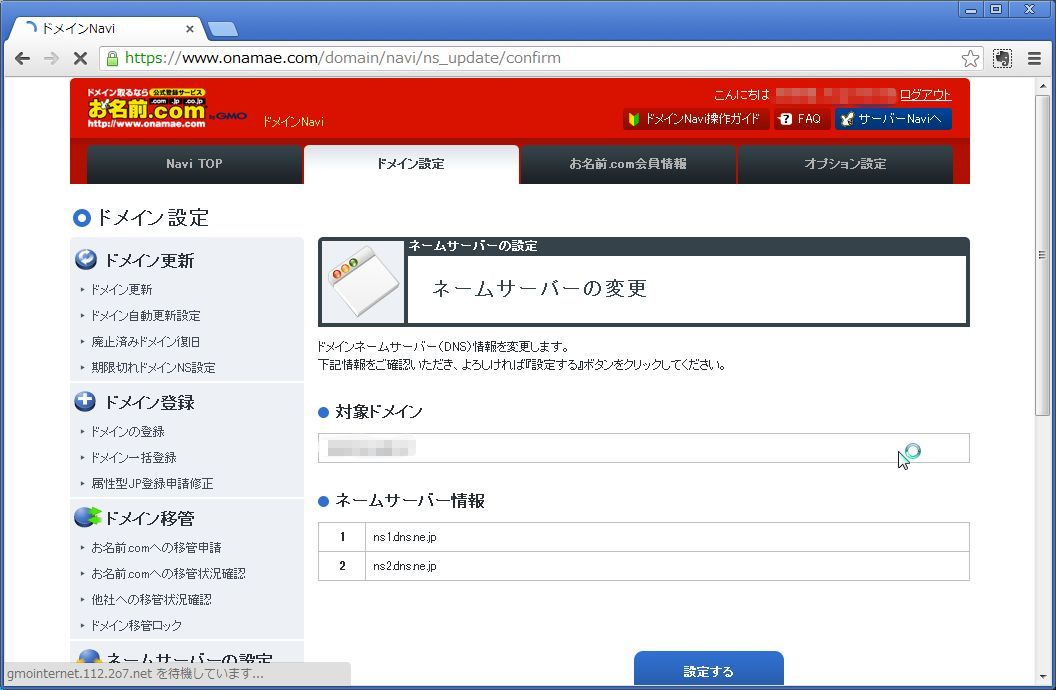Open 他社への移管状況確認 link

click(152, 600)
